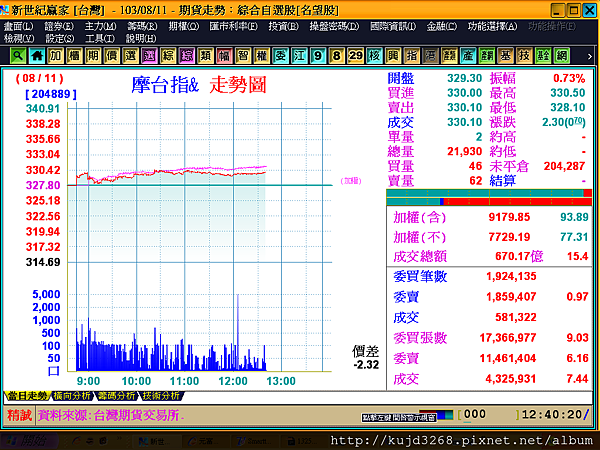Click the 摩台指& chart title
600x450 pixels.
pos(165,85)
